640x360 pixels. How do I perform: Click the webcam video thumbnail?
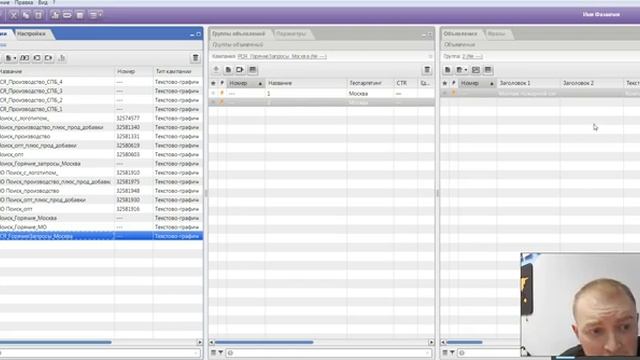[580, 304]
